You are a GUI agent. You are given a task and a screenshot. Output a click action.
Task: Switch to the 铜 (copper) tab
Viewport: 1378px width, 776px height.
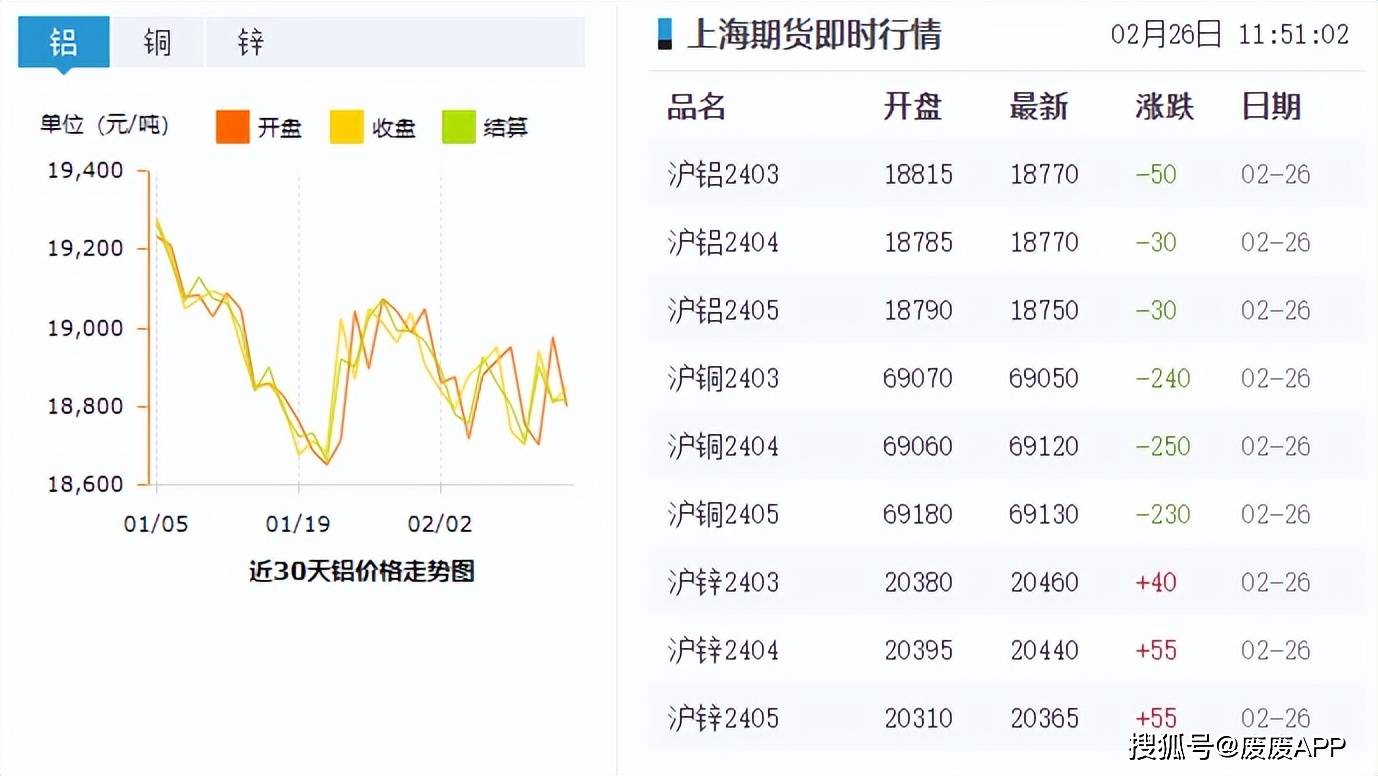[x=157, y=43]
